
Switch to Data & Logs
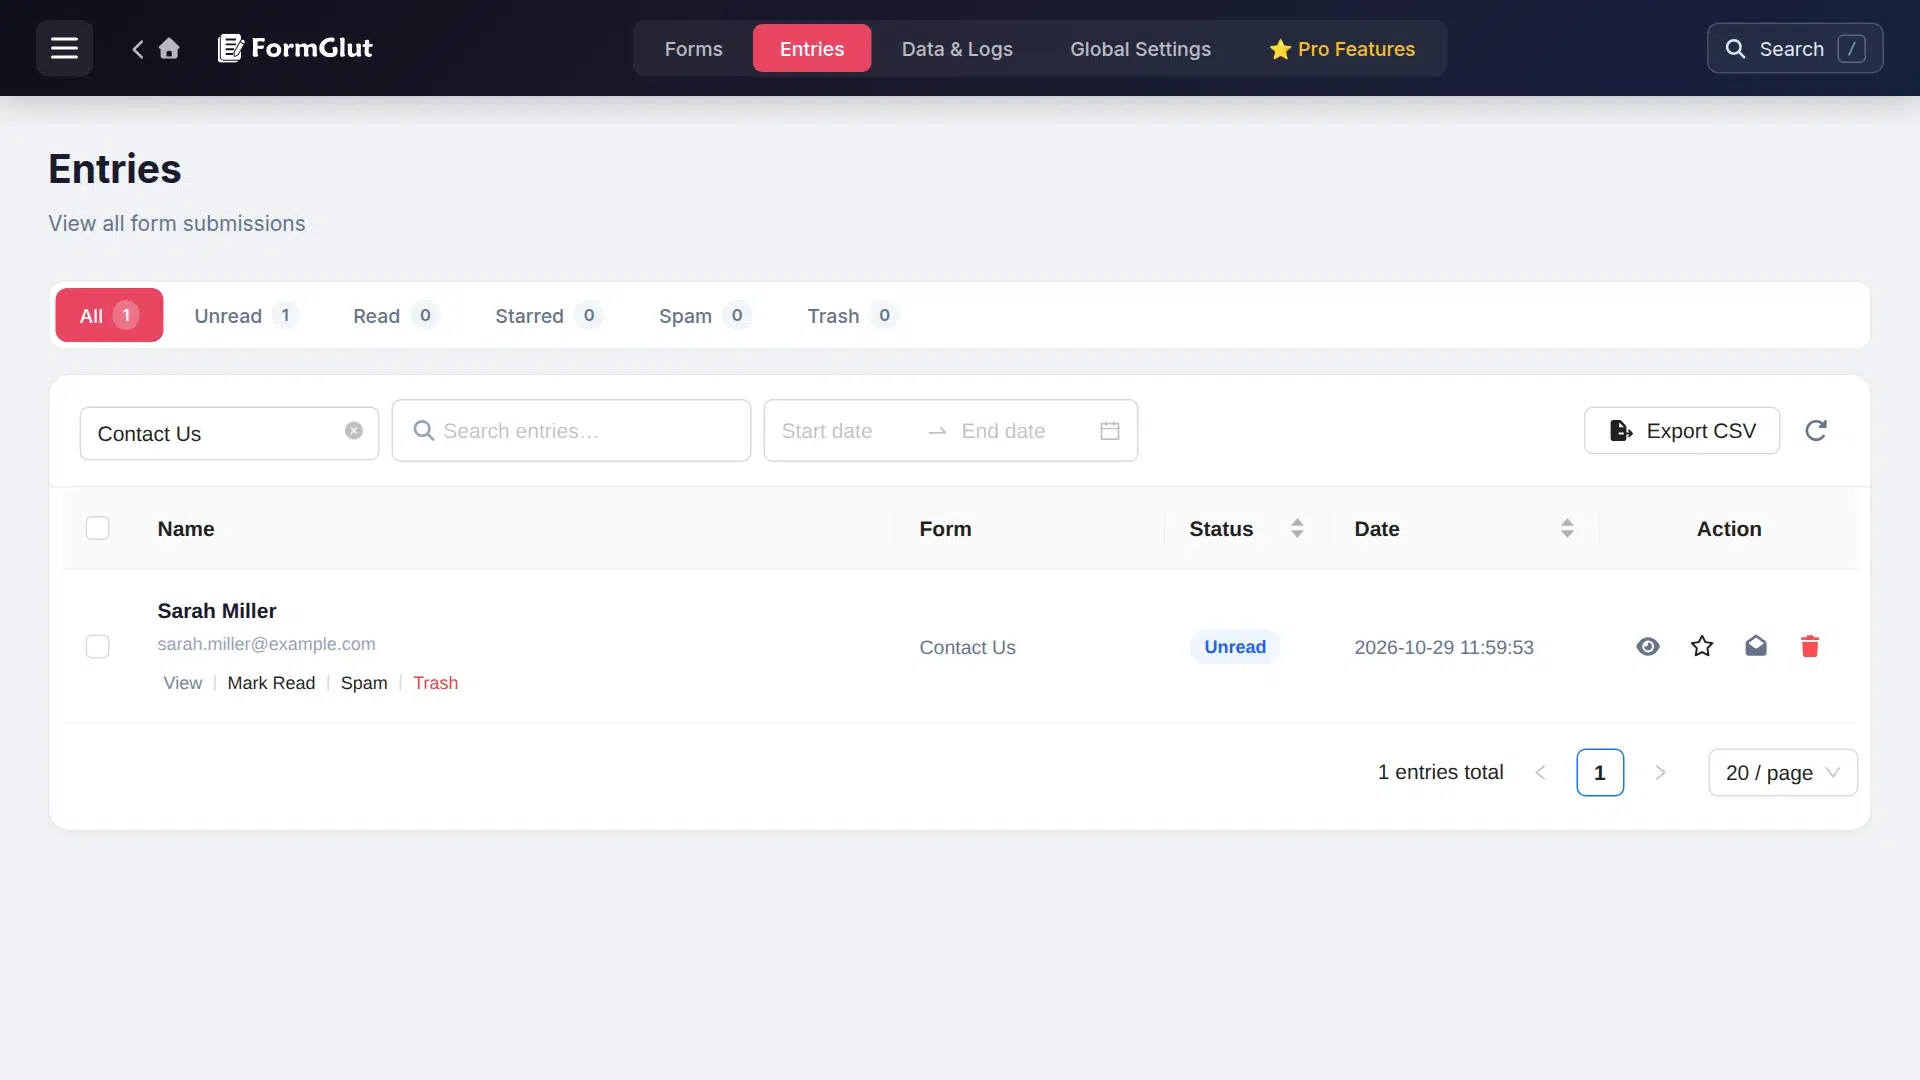957,49
